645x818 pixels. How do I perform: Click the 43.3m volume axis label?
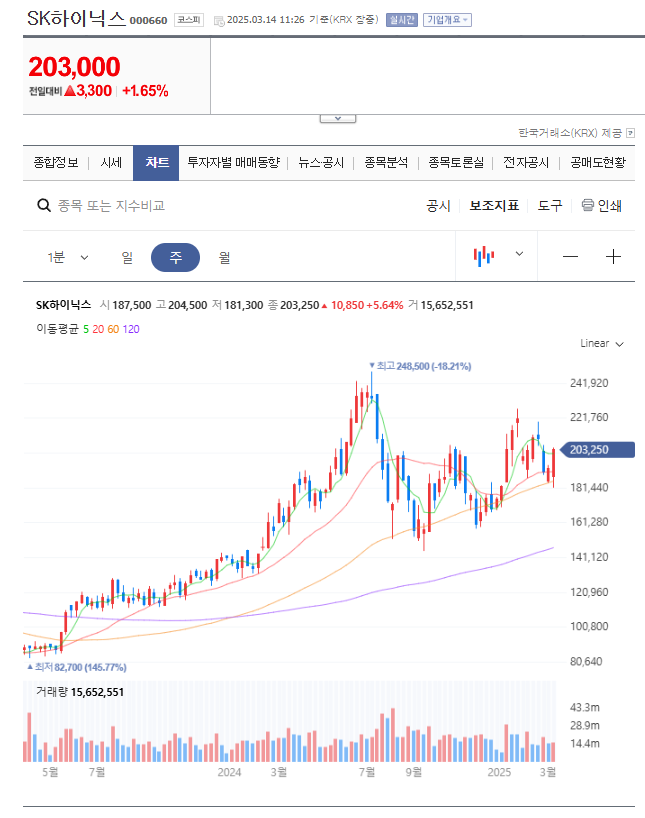(585, 707)
